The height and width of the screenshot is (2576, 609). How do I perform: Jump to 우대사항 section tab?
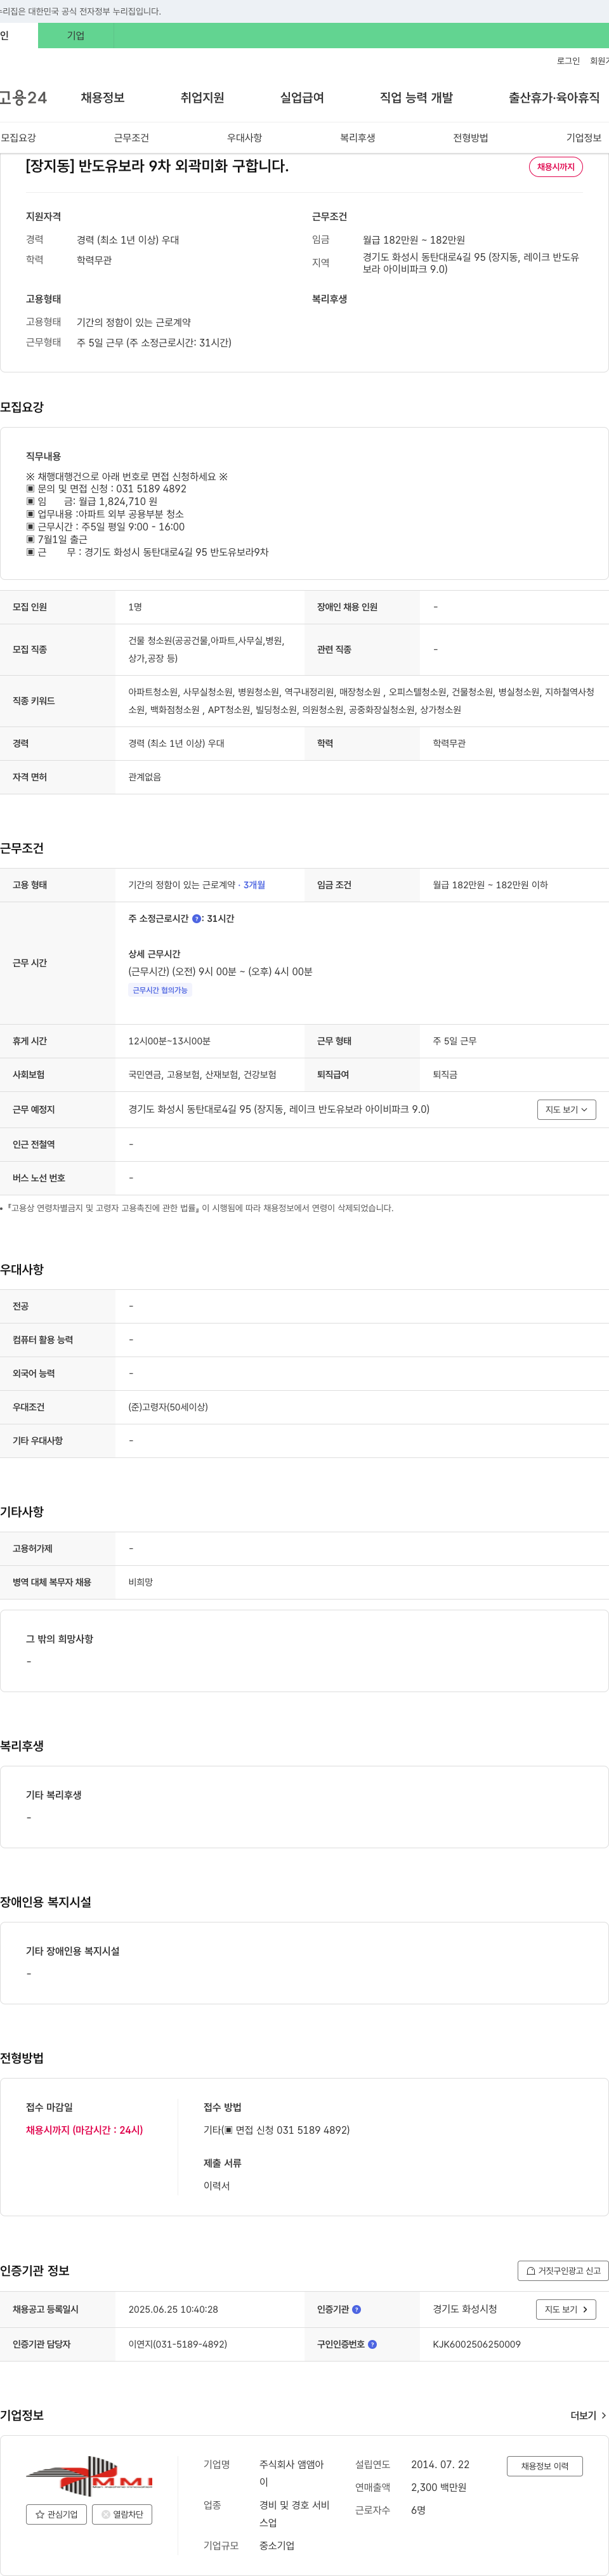pos(244,138)
